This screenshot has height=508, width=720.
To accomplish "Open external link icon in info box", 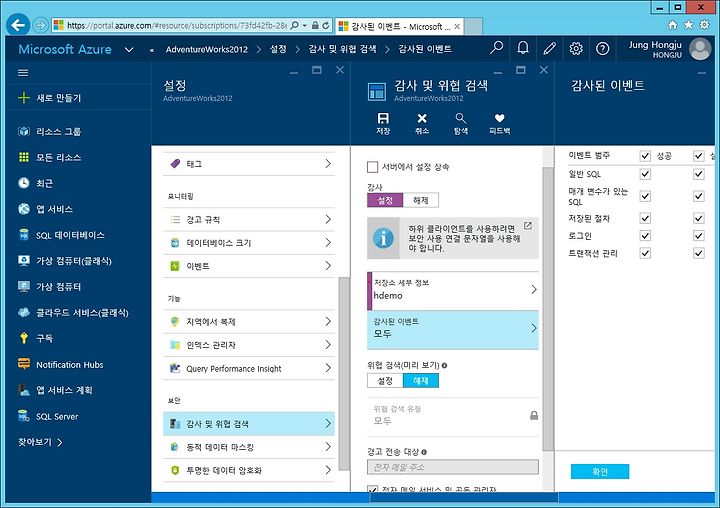I will point(528,226).
